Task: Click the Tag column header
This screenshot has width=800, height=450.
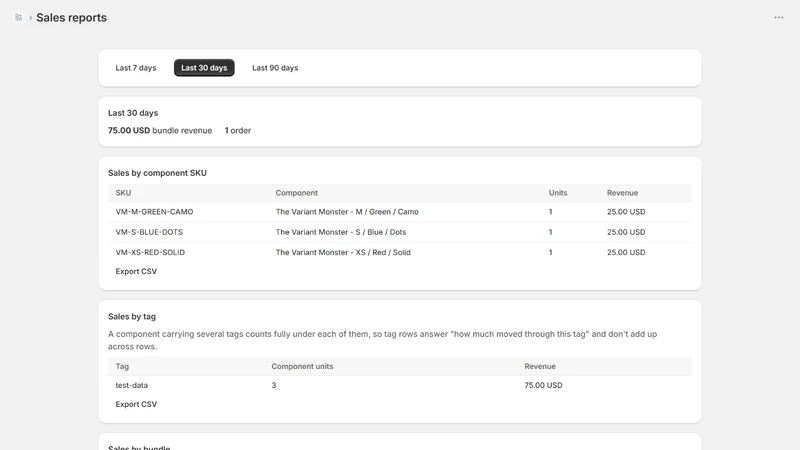Action: point(122,366)
